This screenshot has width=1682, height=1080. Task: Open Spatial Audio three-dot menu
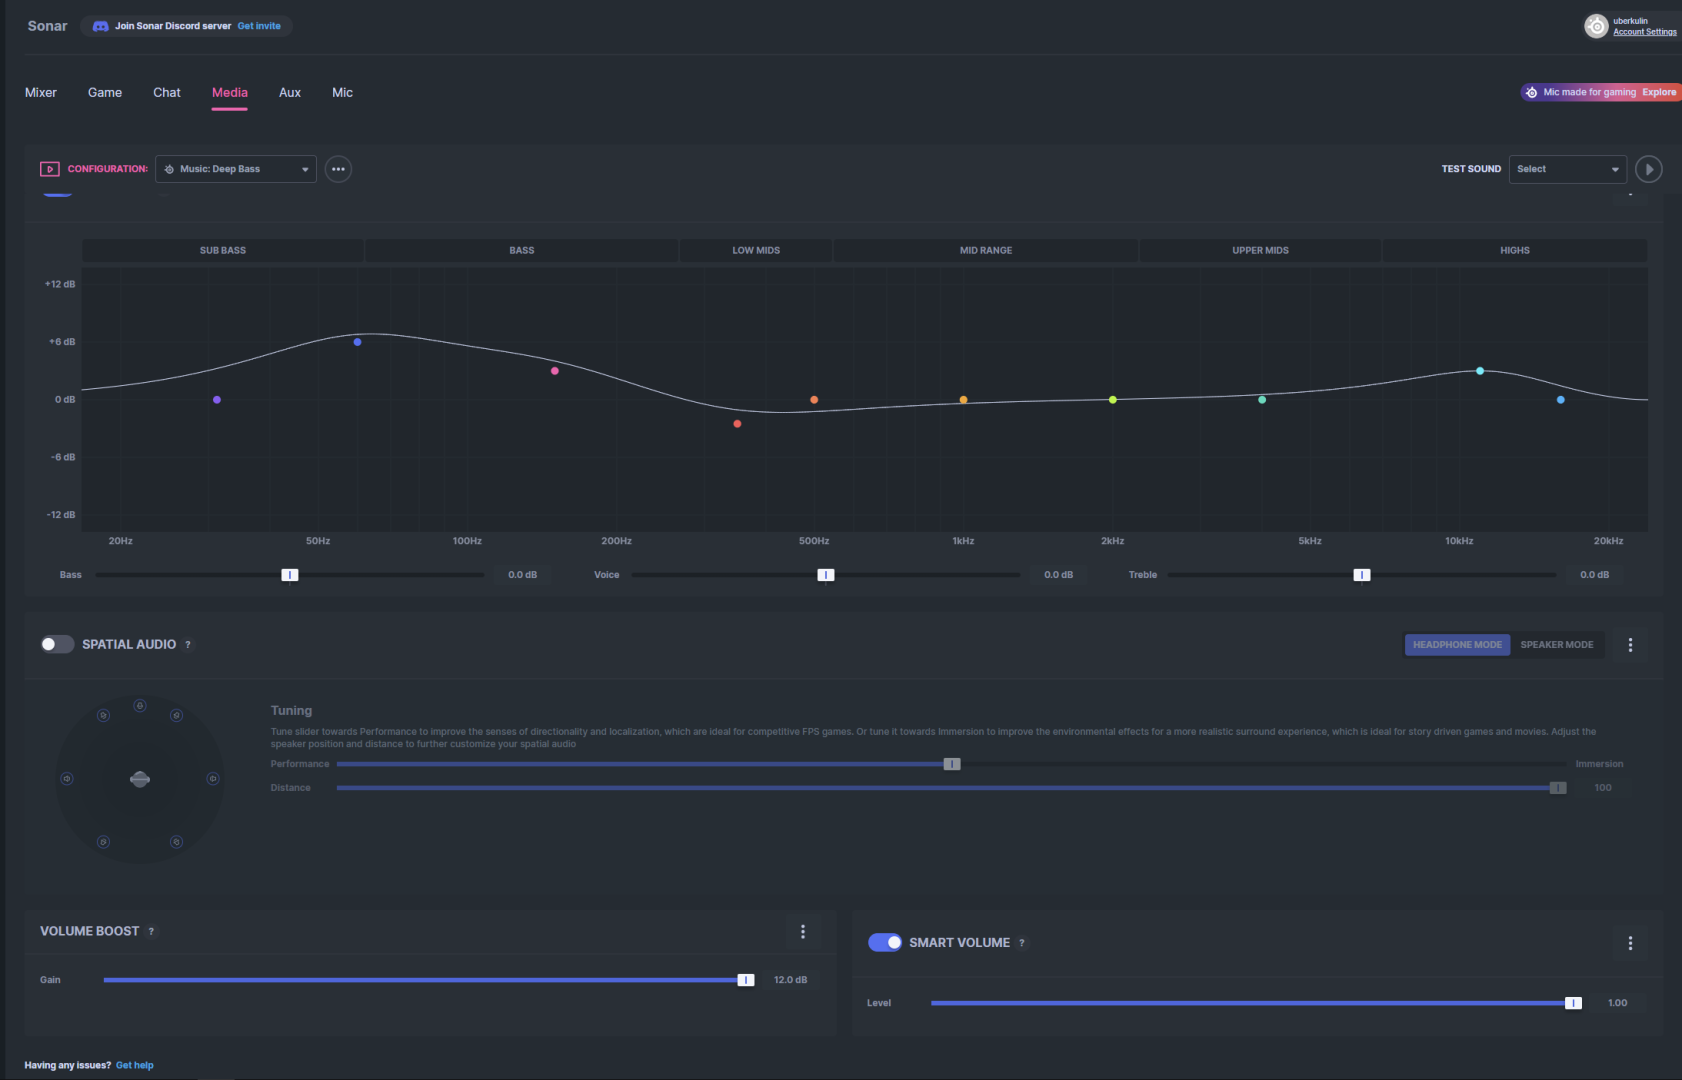pos(1630,645)
